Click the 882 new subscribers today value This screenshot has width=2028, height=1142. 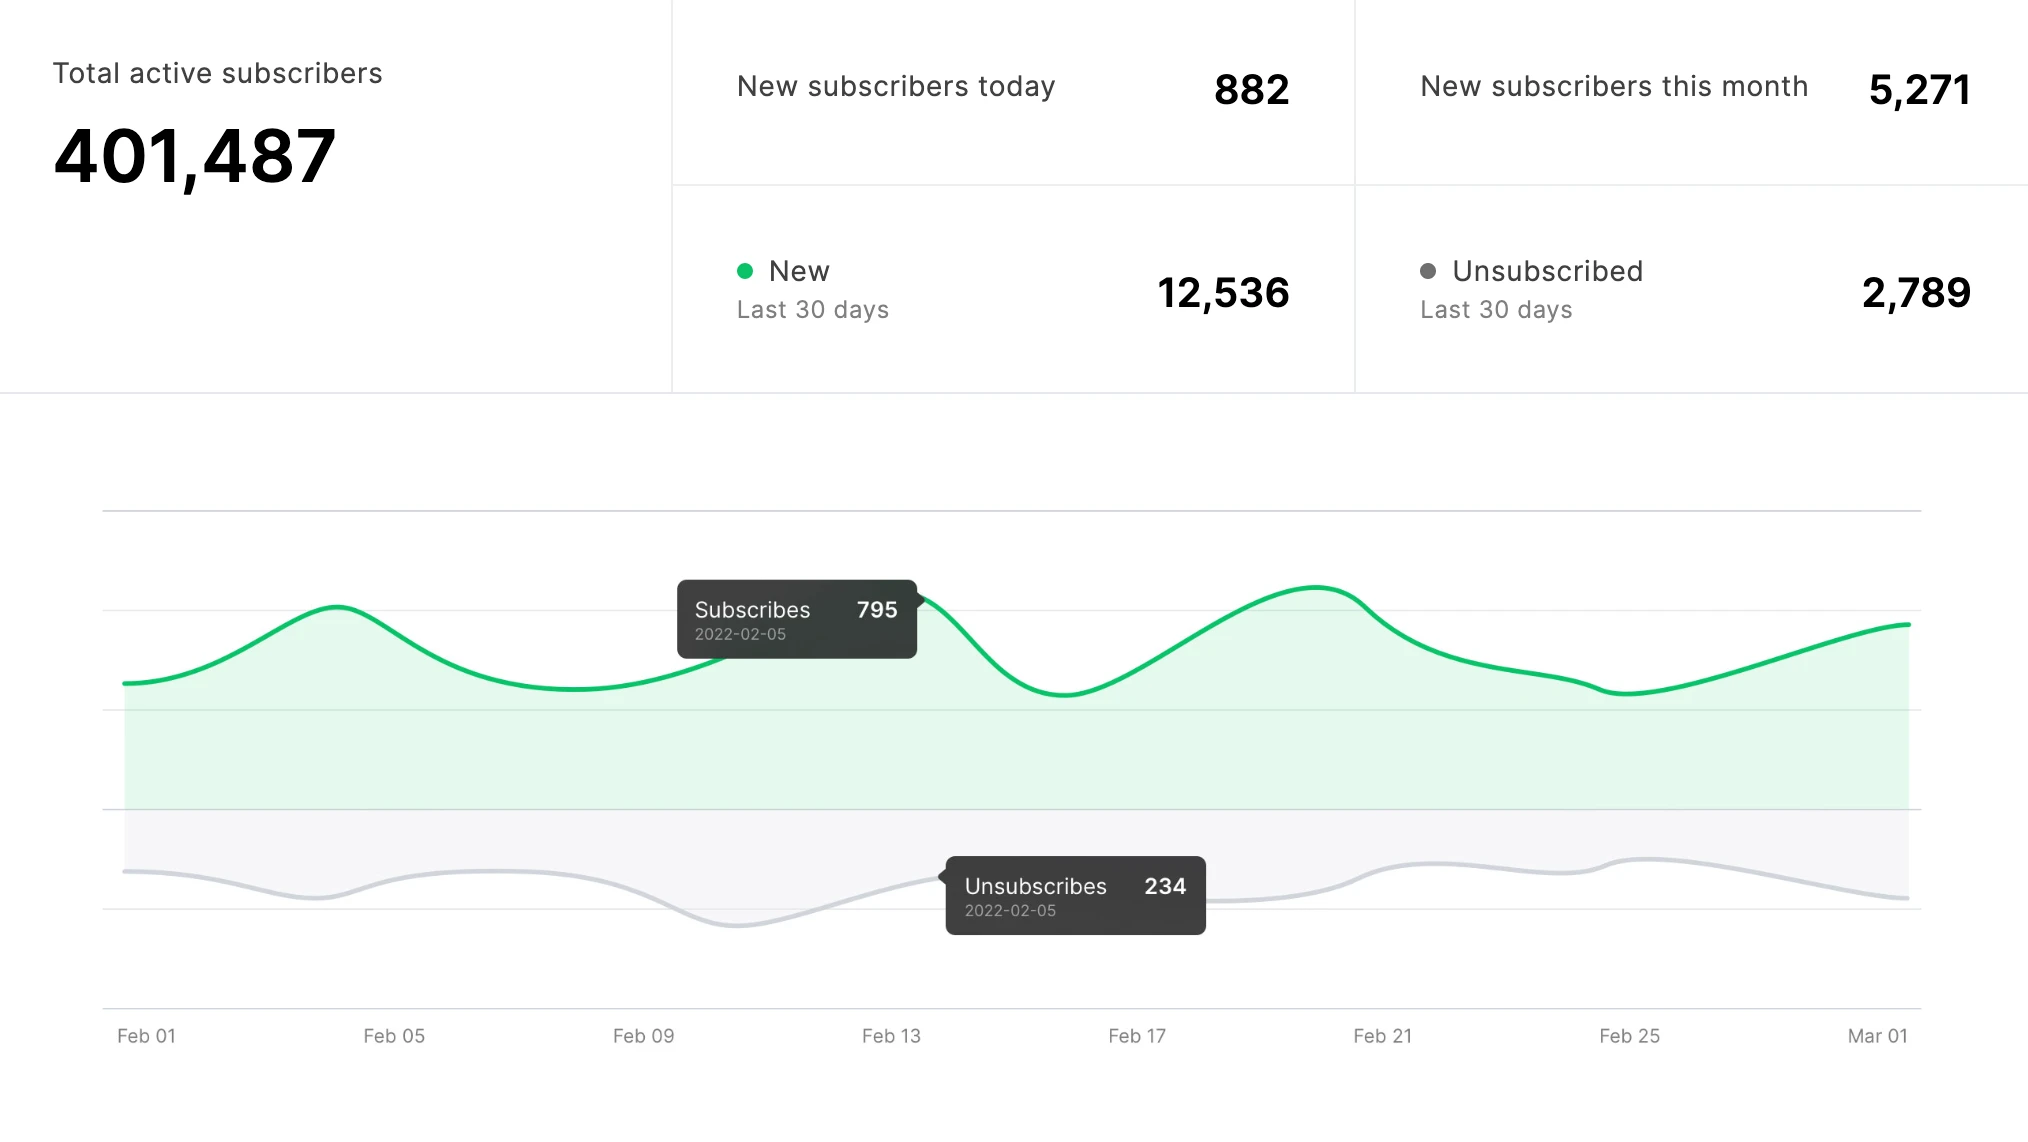[1251, 90]
